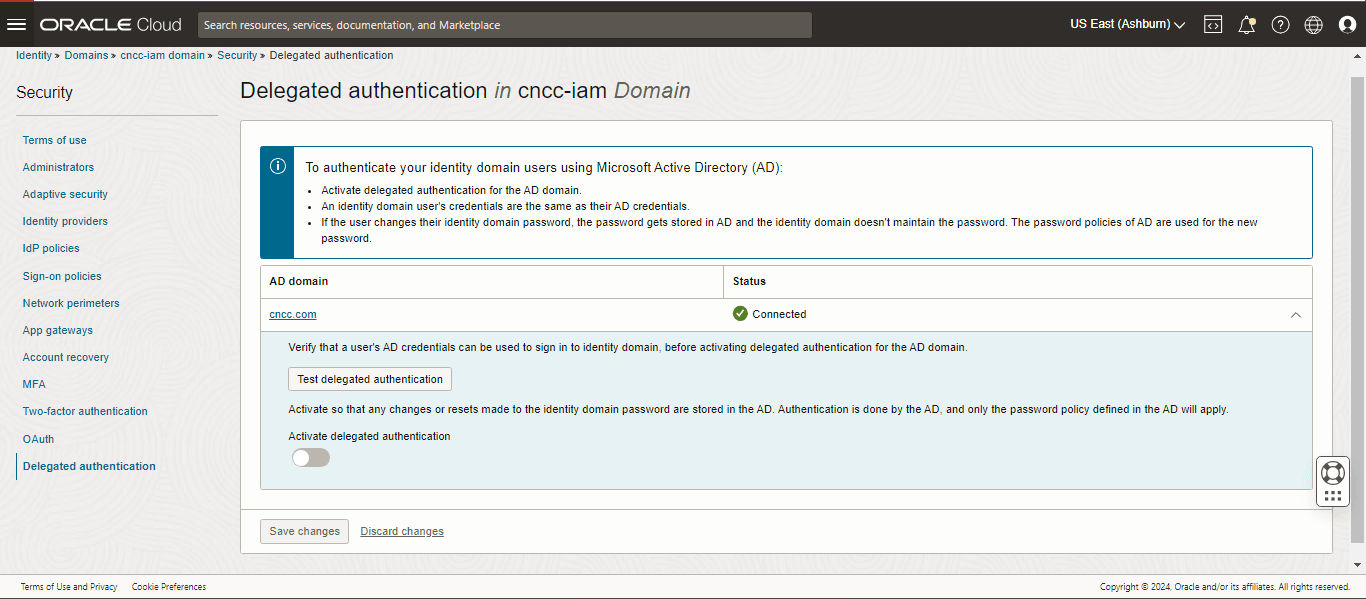
Task: Open the navigation hamburger menu
Action: point(16,24)
